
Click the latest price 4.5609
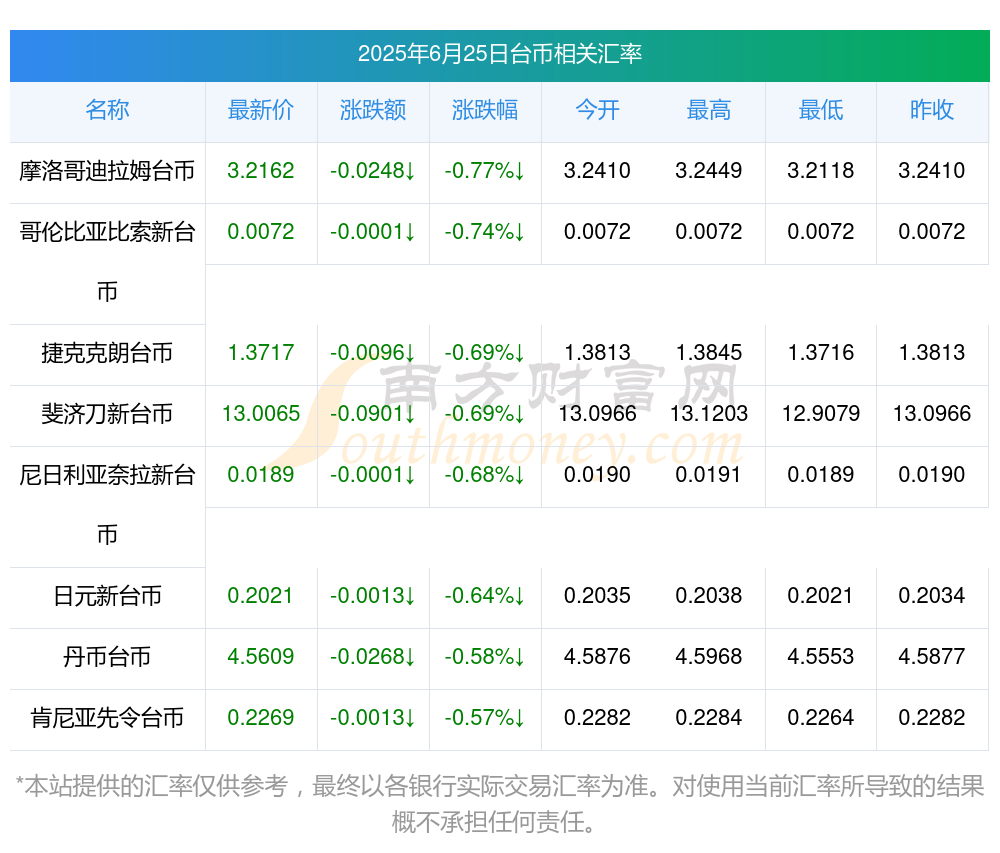click(x=261, y=657)
